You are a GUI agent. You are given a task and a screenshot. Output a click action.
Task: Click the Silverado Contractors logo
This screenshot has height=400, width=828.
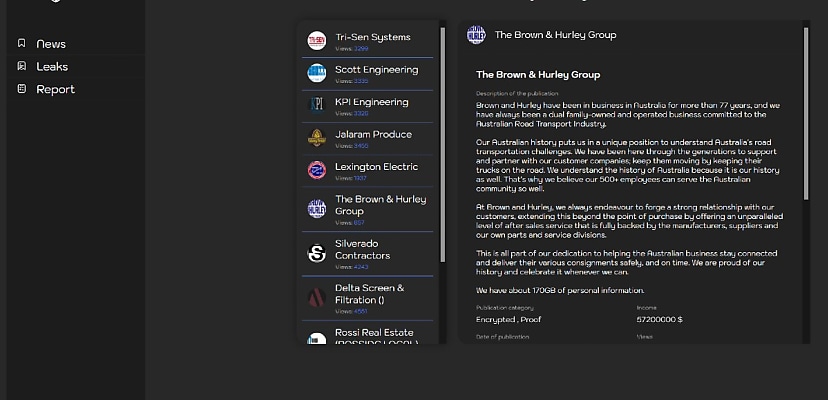(x=317, y=253)
